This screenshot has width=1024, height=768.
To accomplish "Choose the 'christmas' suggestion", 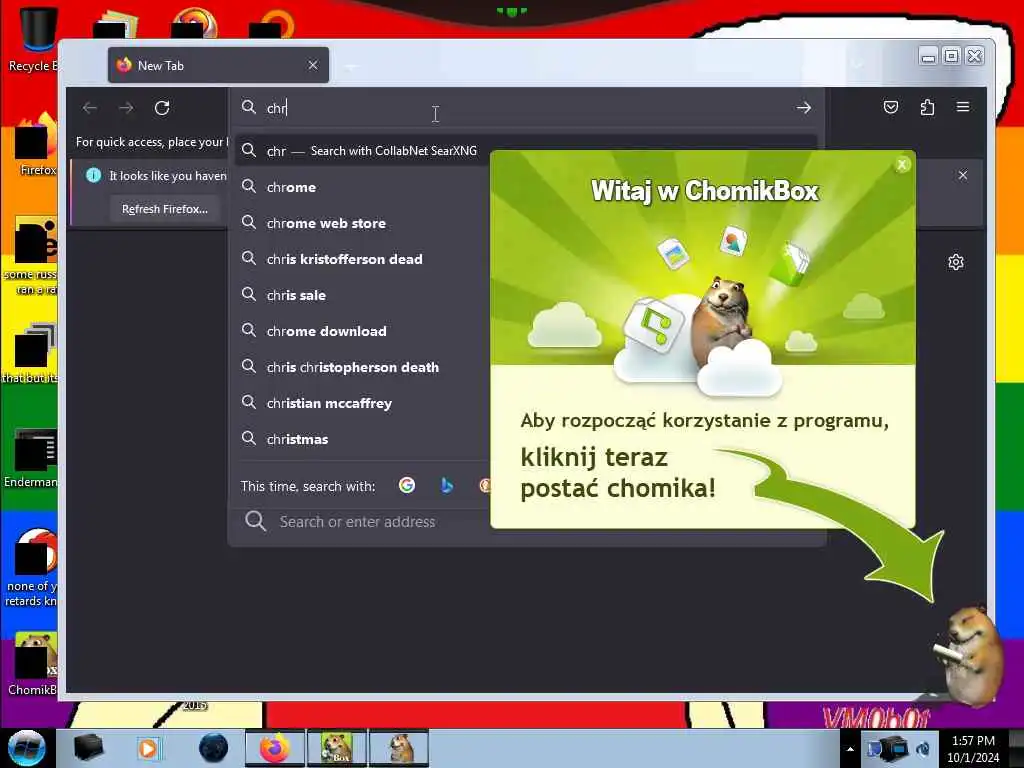I will coord(363,439).
